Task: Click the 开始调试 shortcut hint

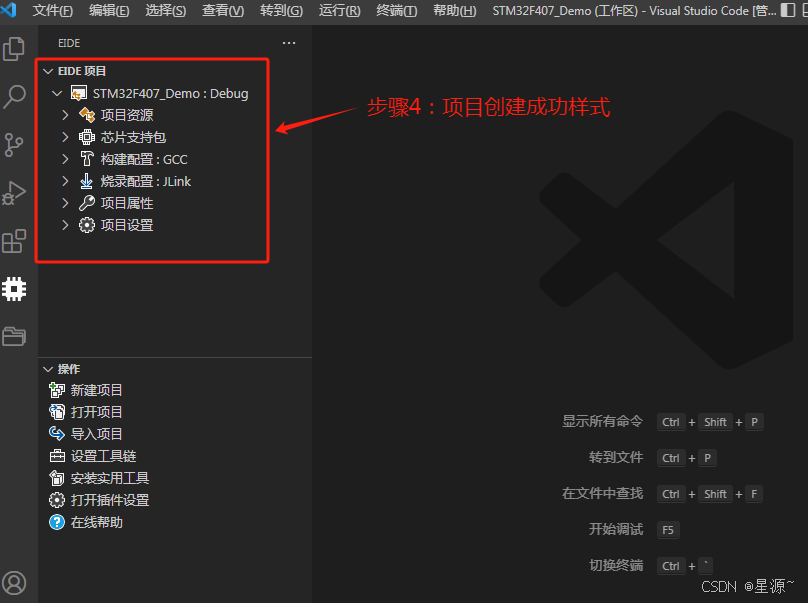Action: coord(616,529)
